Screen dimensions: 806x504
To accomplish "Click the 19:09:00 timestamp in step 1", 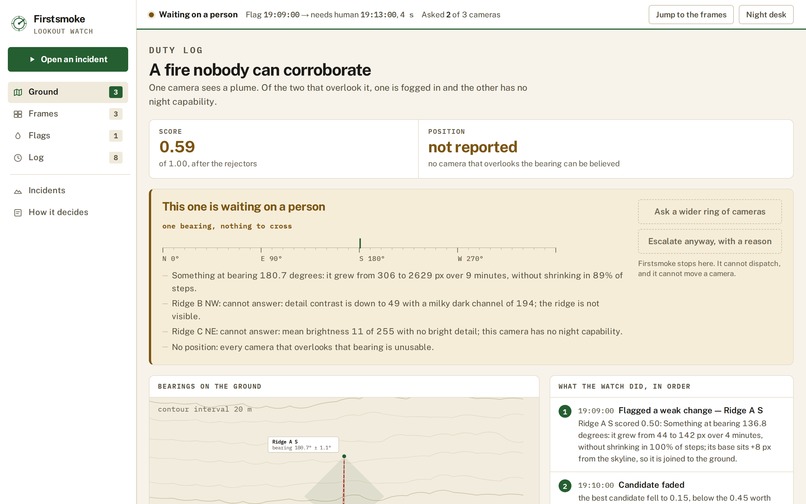I will (596, 411).
